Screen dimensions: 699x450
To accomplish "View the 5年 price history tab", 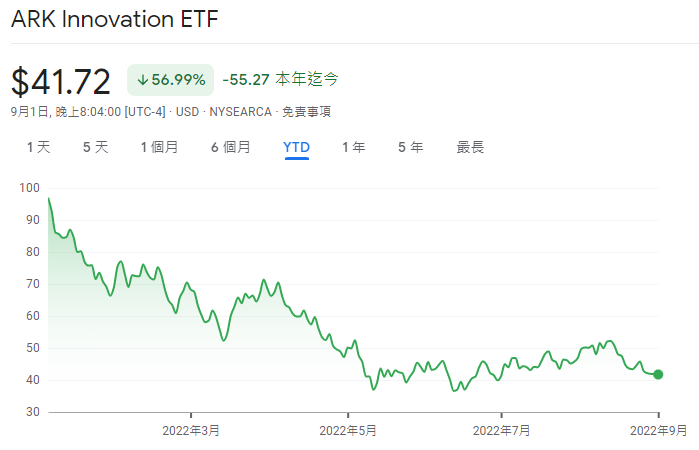I will tap(410, 147).
